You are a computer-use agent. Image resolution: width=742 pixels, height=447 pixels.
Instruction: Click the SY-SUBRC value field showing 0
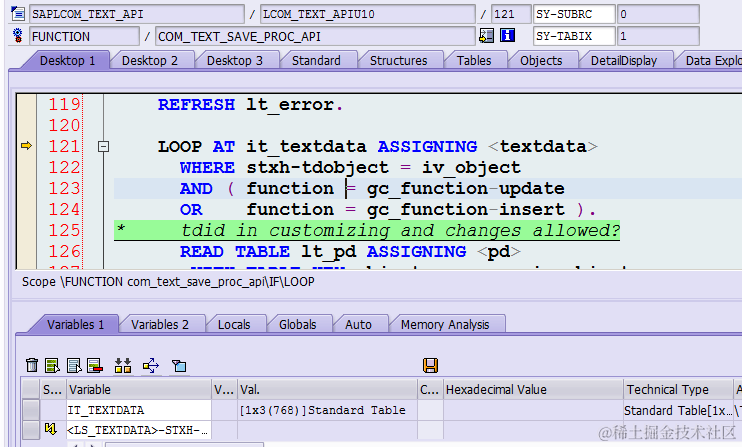pyautogui.click(x=658, y=14)
